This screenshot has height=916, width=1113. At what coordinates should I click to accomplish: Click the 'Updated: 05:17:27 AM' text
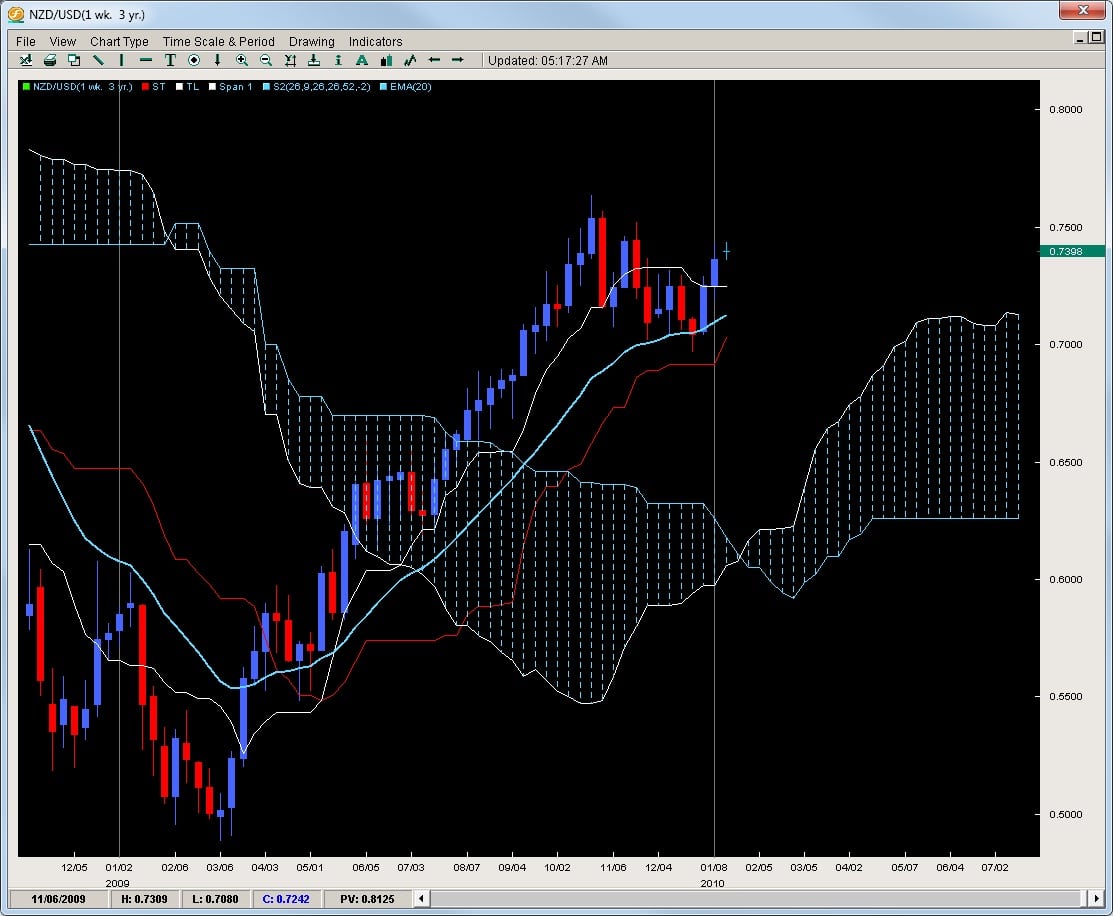pyautogui.click(x=548, y=60)
